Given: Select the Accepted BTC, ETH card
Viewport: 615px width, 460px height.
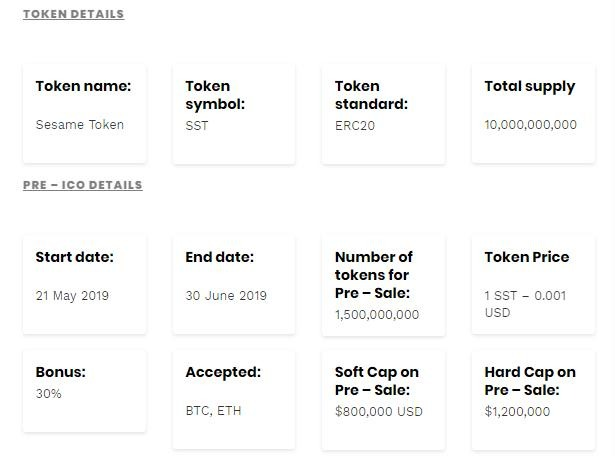Looking at the screenshot, I should [234, 400].
